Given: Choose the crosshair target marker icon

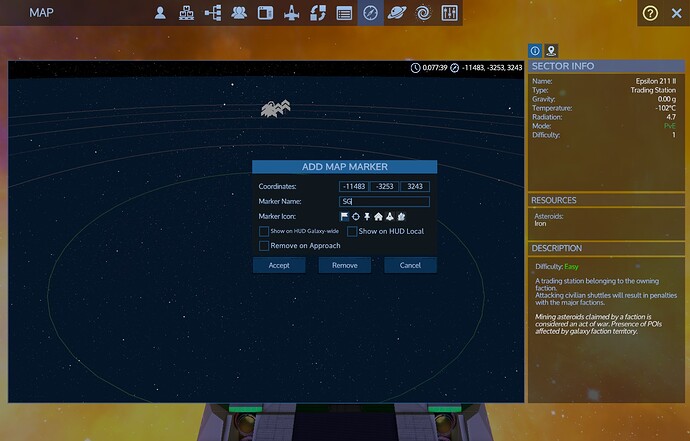Looking at the screenshot, I should 356,216.
